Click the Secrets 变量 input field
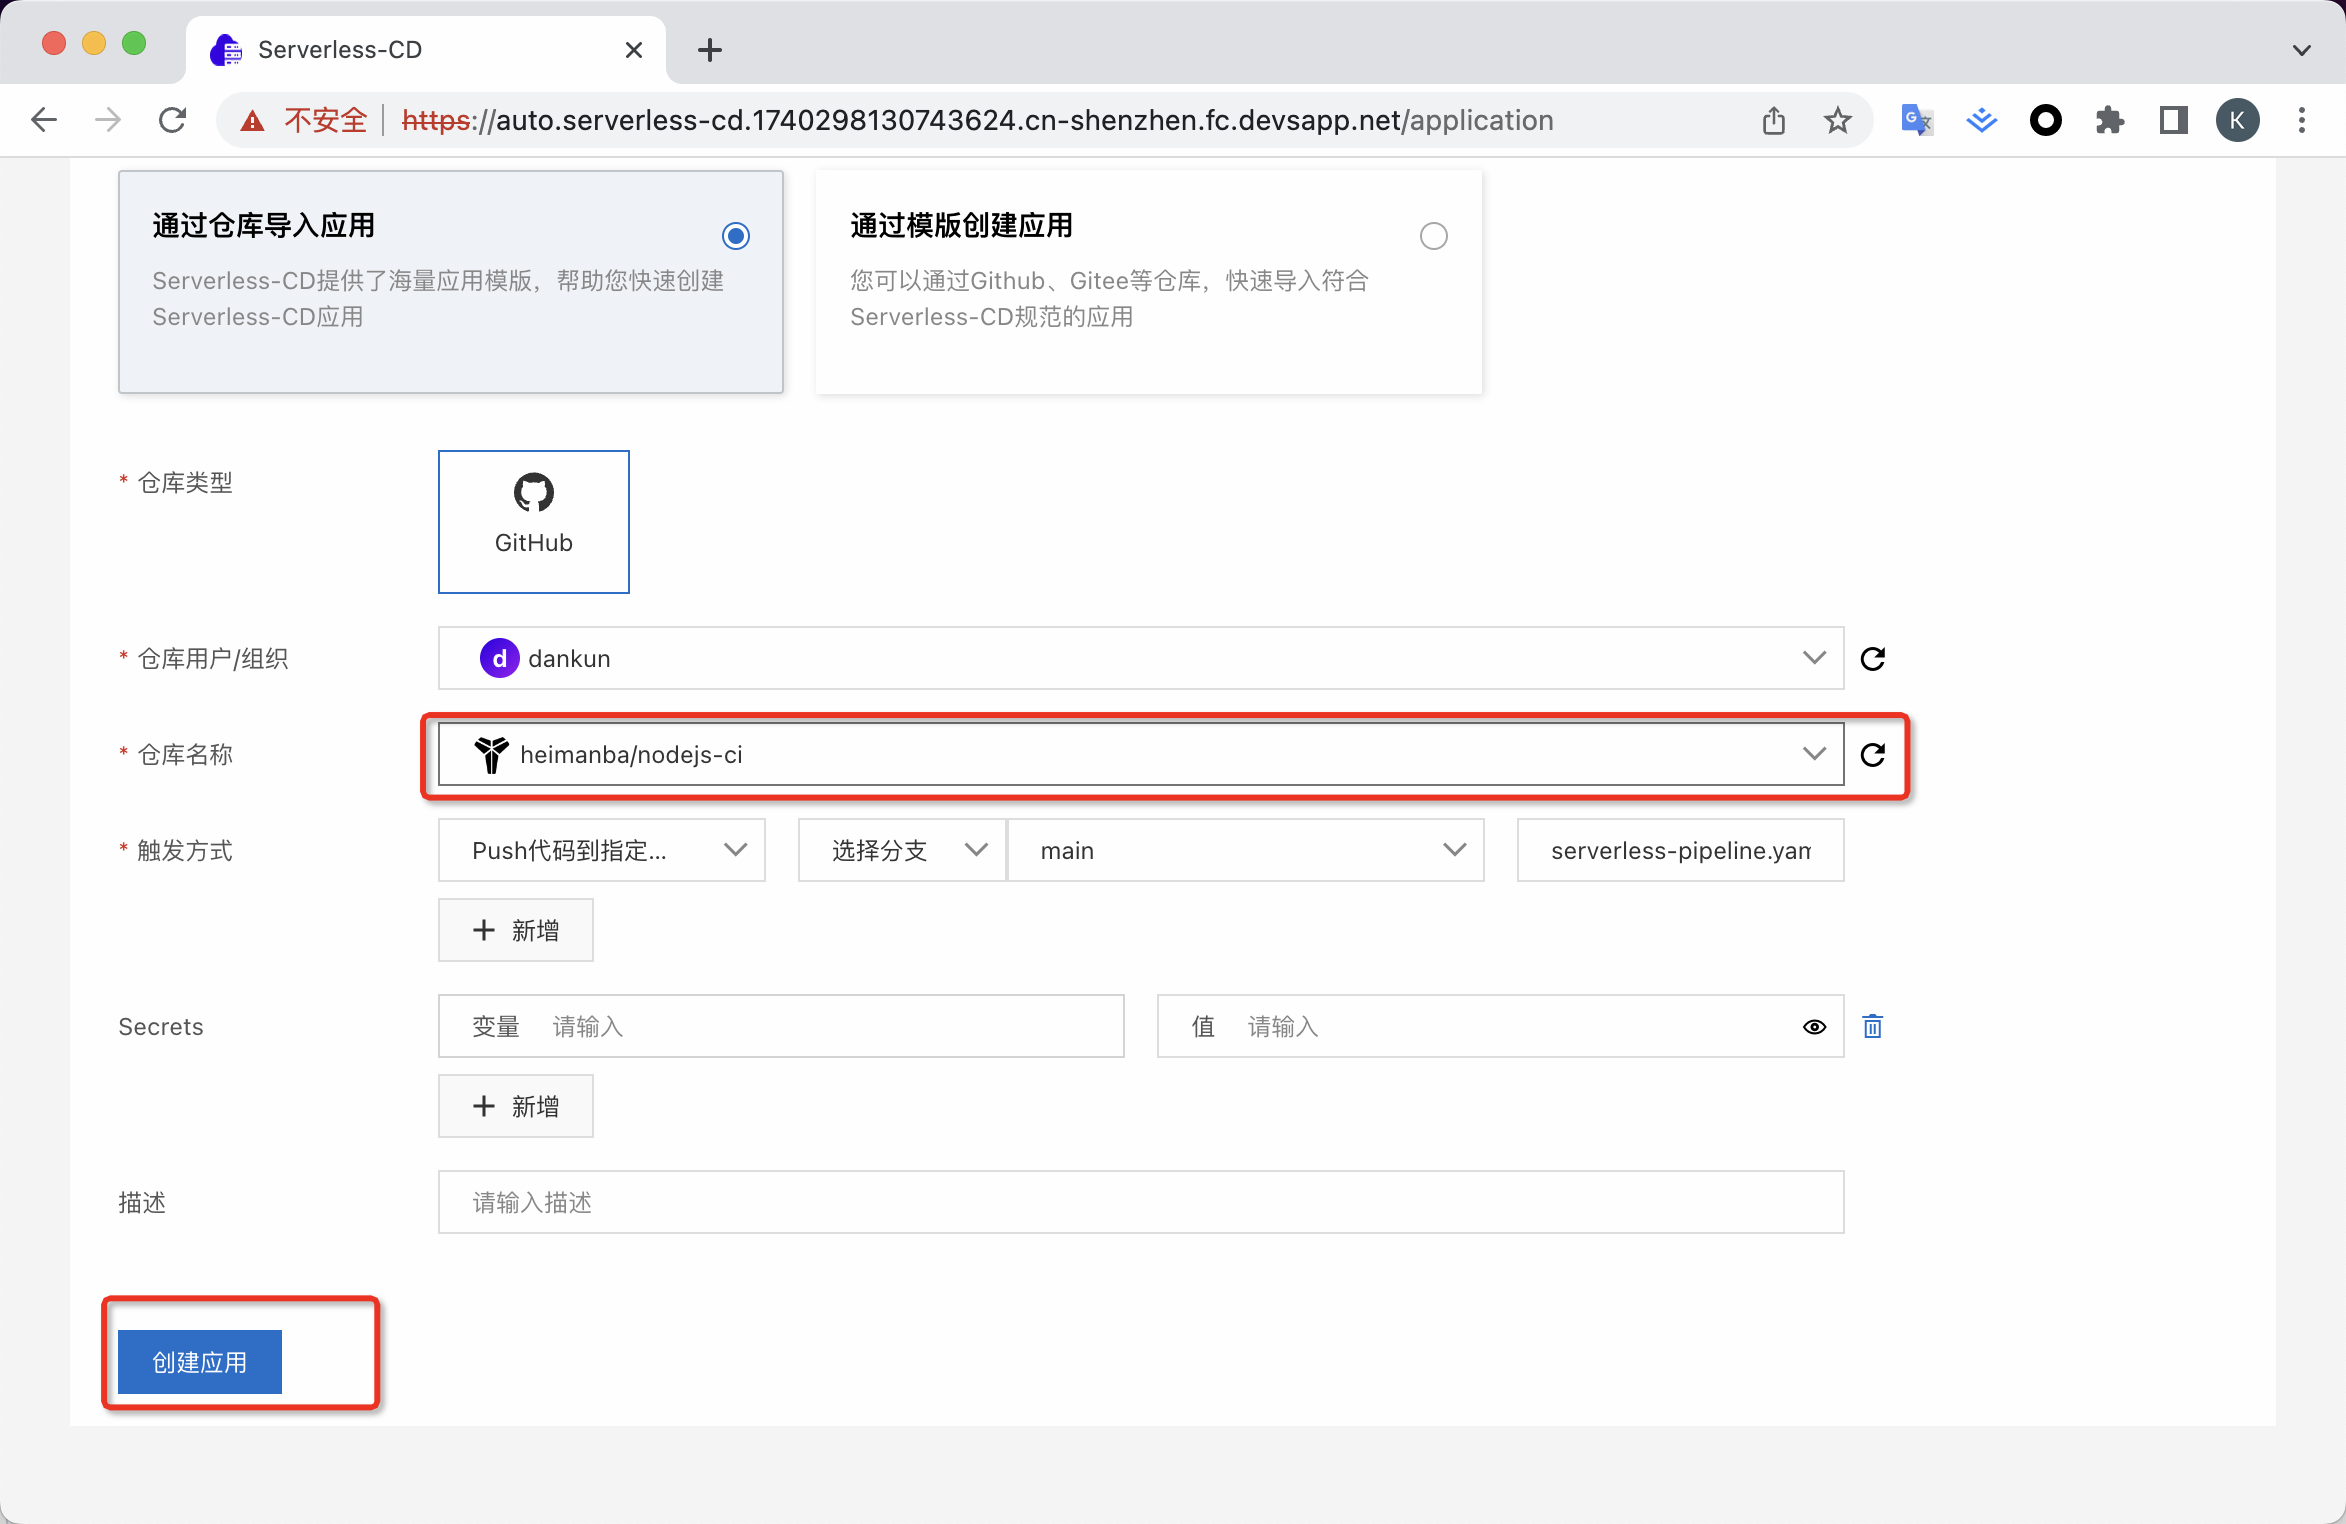This screenshot has height=1524, width=2346. [x=780, y=1026]
